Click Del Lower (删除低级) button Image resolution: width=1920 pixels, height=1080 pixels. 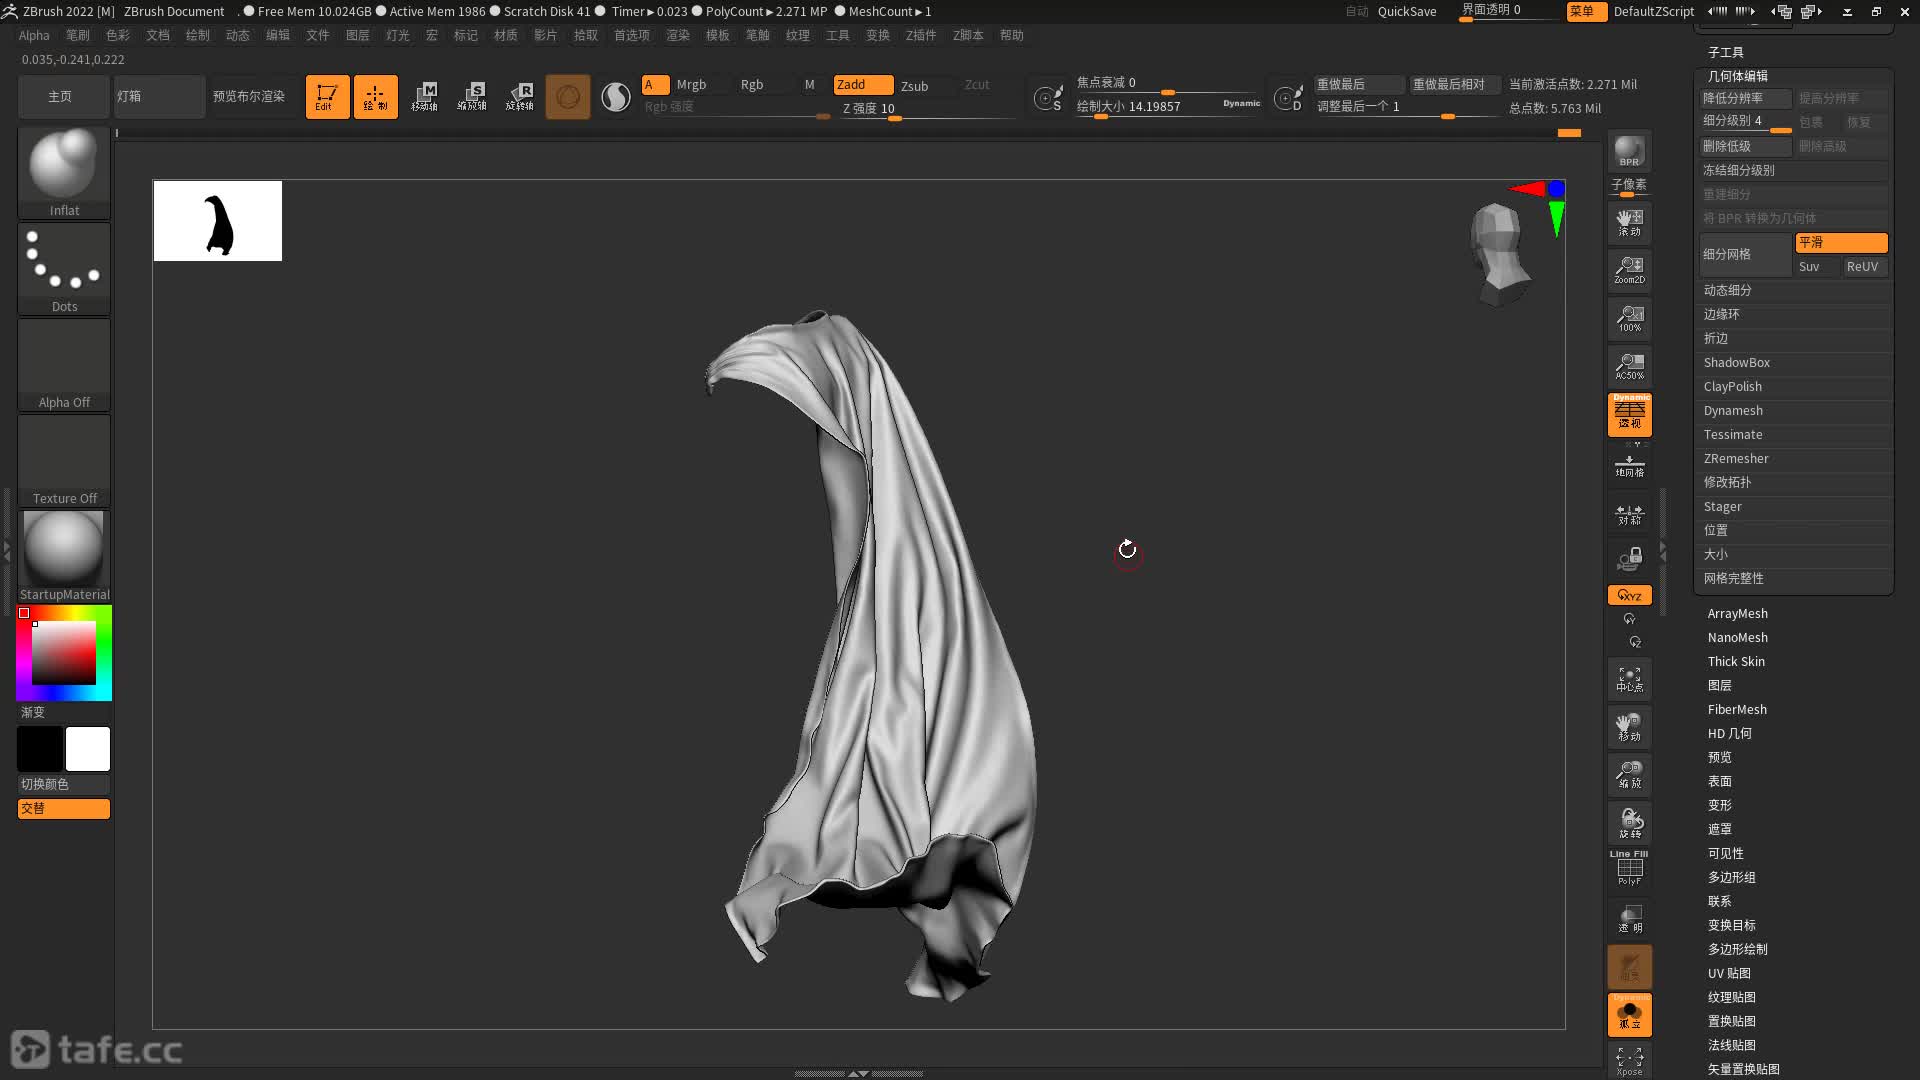tap(1746, 146)
